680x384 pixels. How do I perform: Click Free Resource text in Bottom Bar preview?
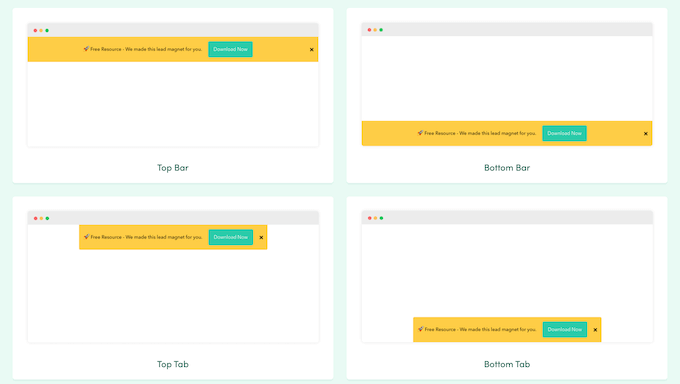480,133
